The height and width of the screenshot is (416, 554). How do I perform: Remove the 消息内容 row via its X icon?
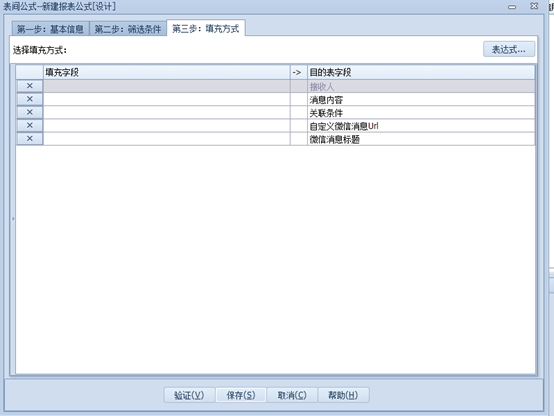click(x=30, y=99)
